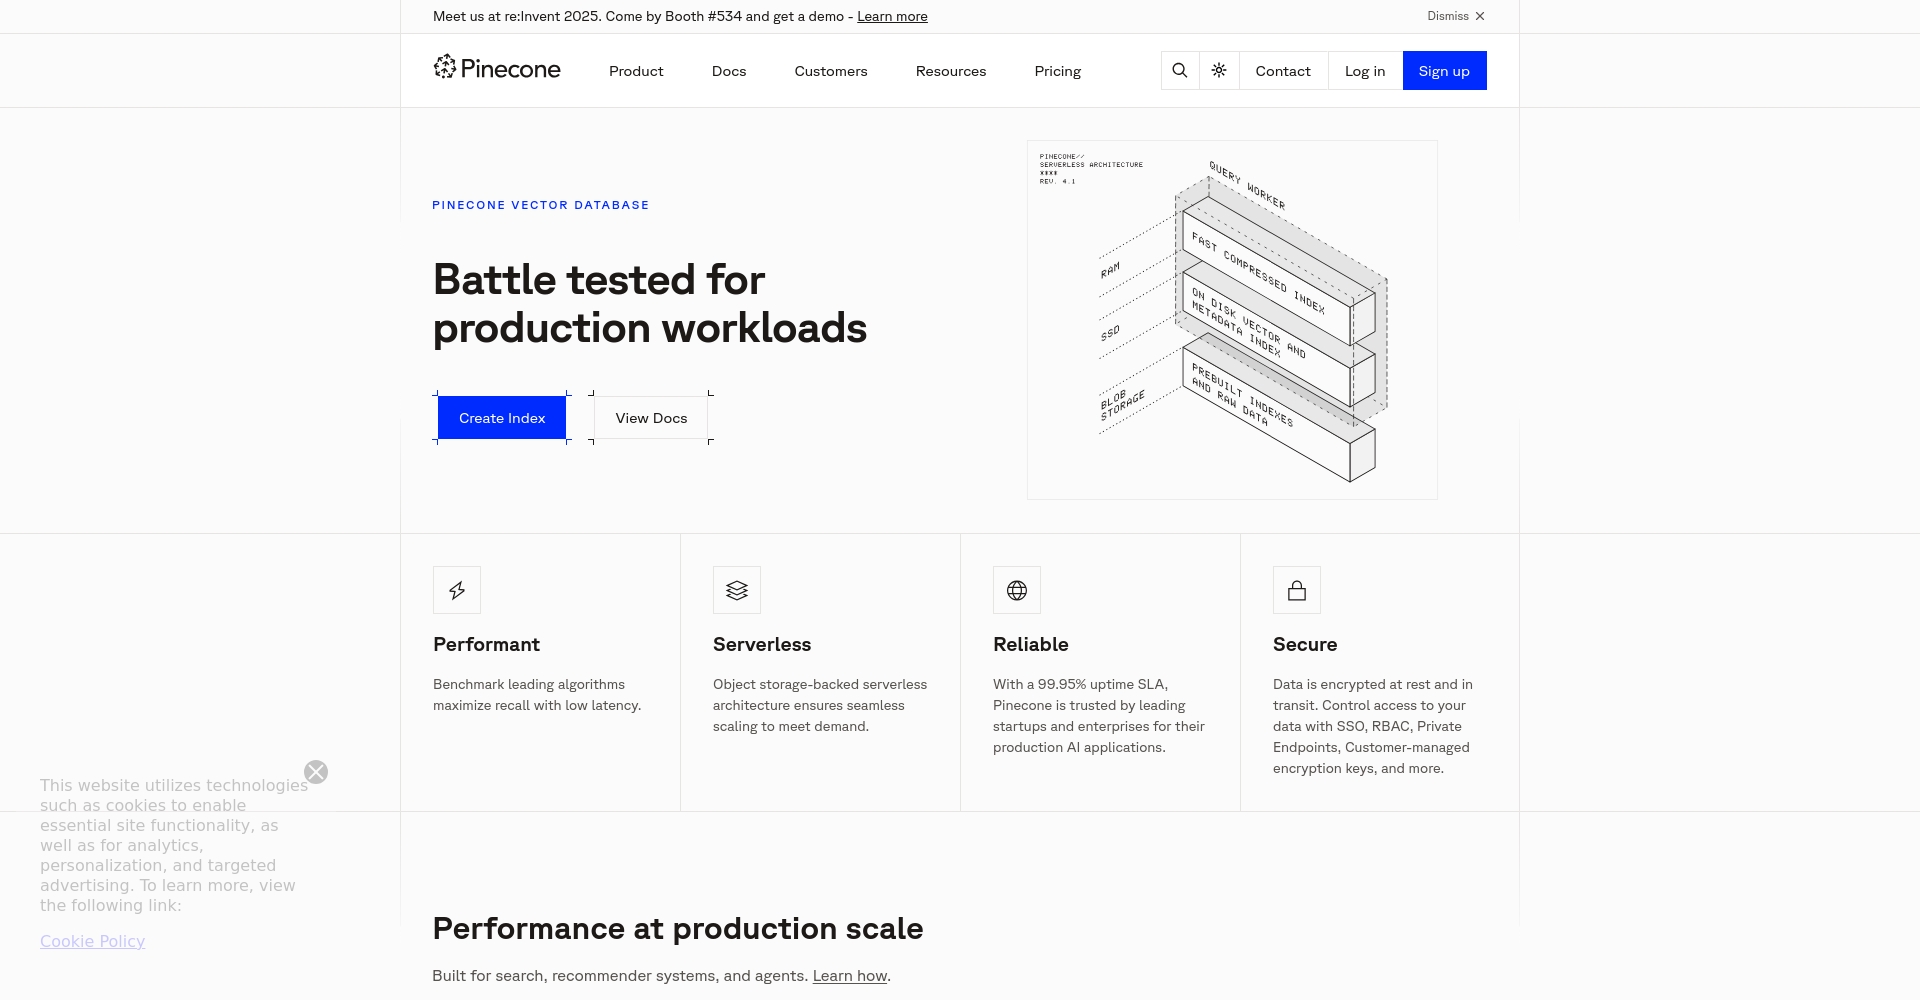Toggle the light/dark theme sun icon
Screen dimensions: 1920x1000
click(1219, 71)
